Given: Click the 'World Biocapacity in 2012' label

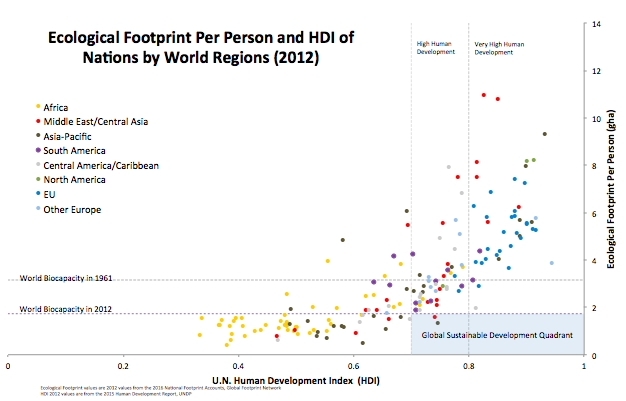Looking at the screenshot, I should [x=65, y=309].
